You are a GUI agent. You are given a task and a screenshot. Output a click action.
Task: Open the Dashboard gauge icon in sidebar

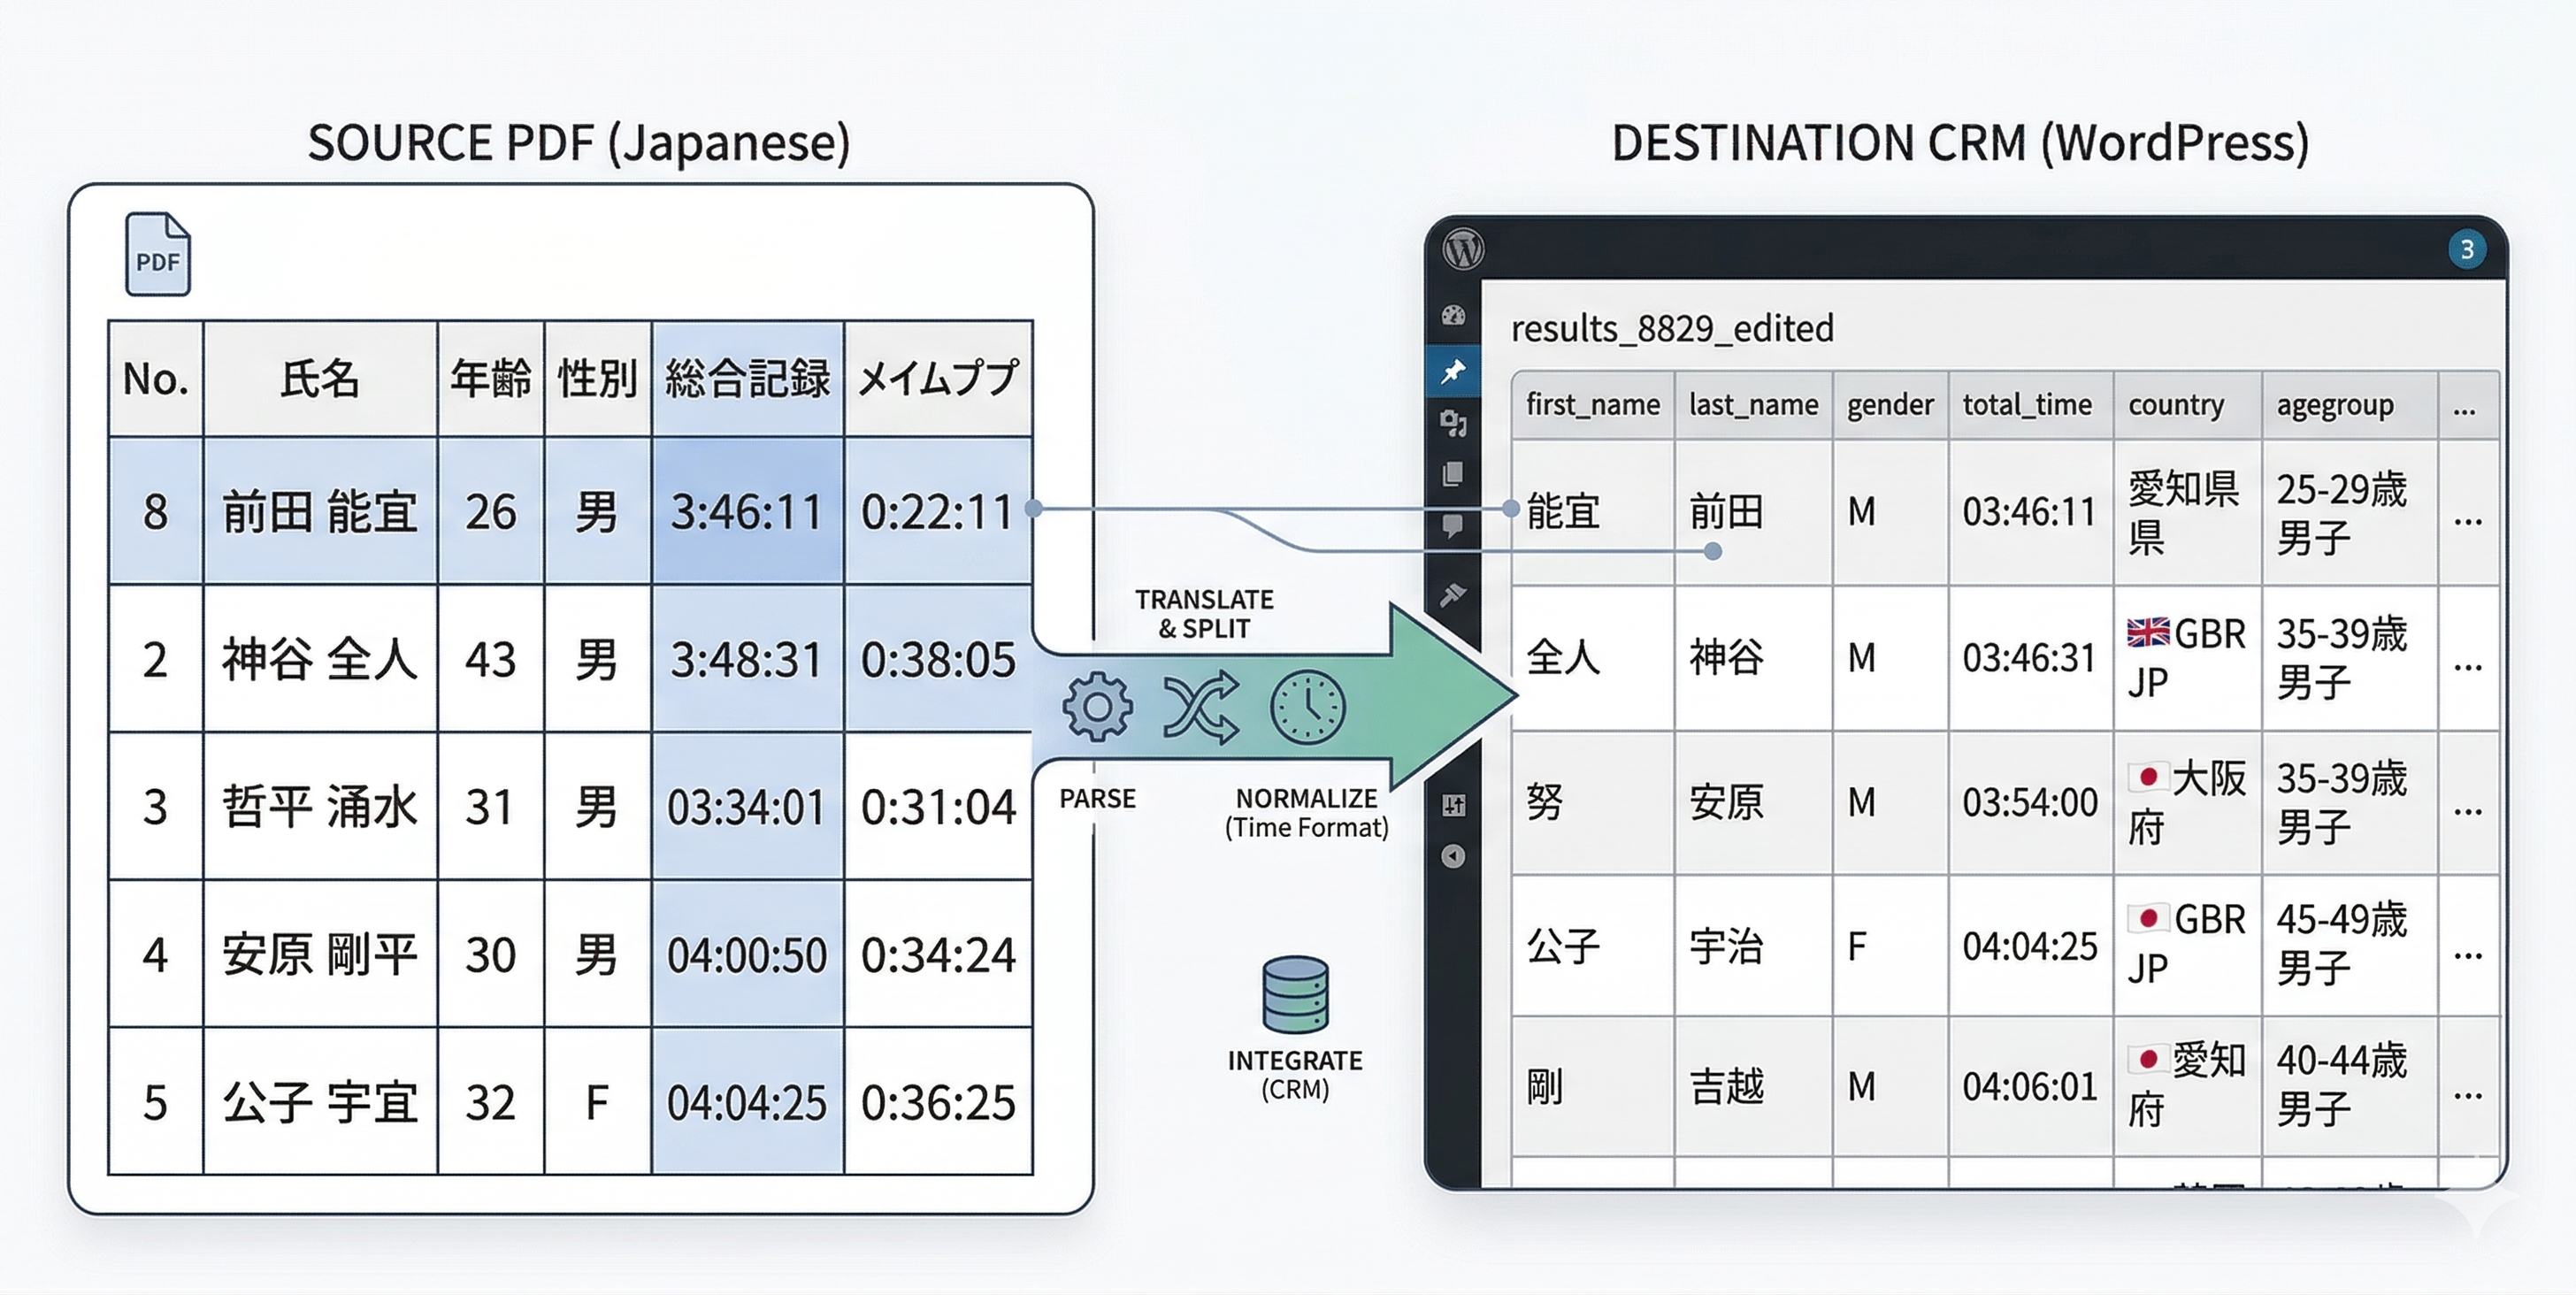[x=1453, y=316]
